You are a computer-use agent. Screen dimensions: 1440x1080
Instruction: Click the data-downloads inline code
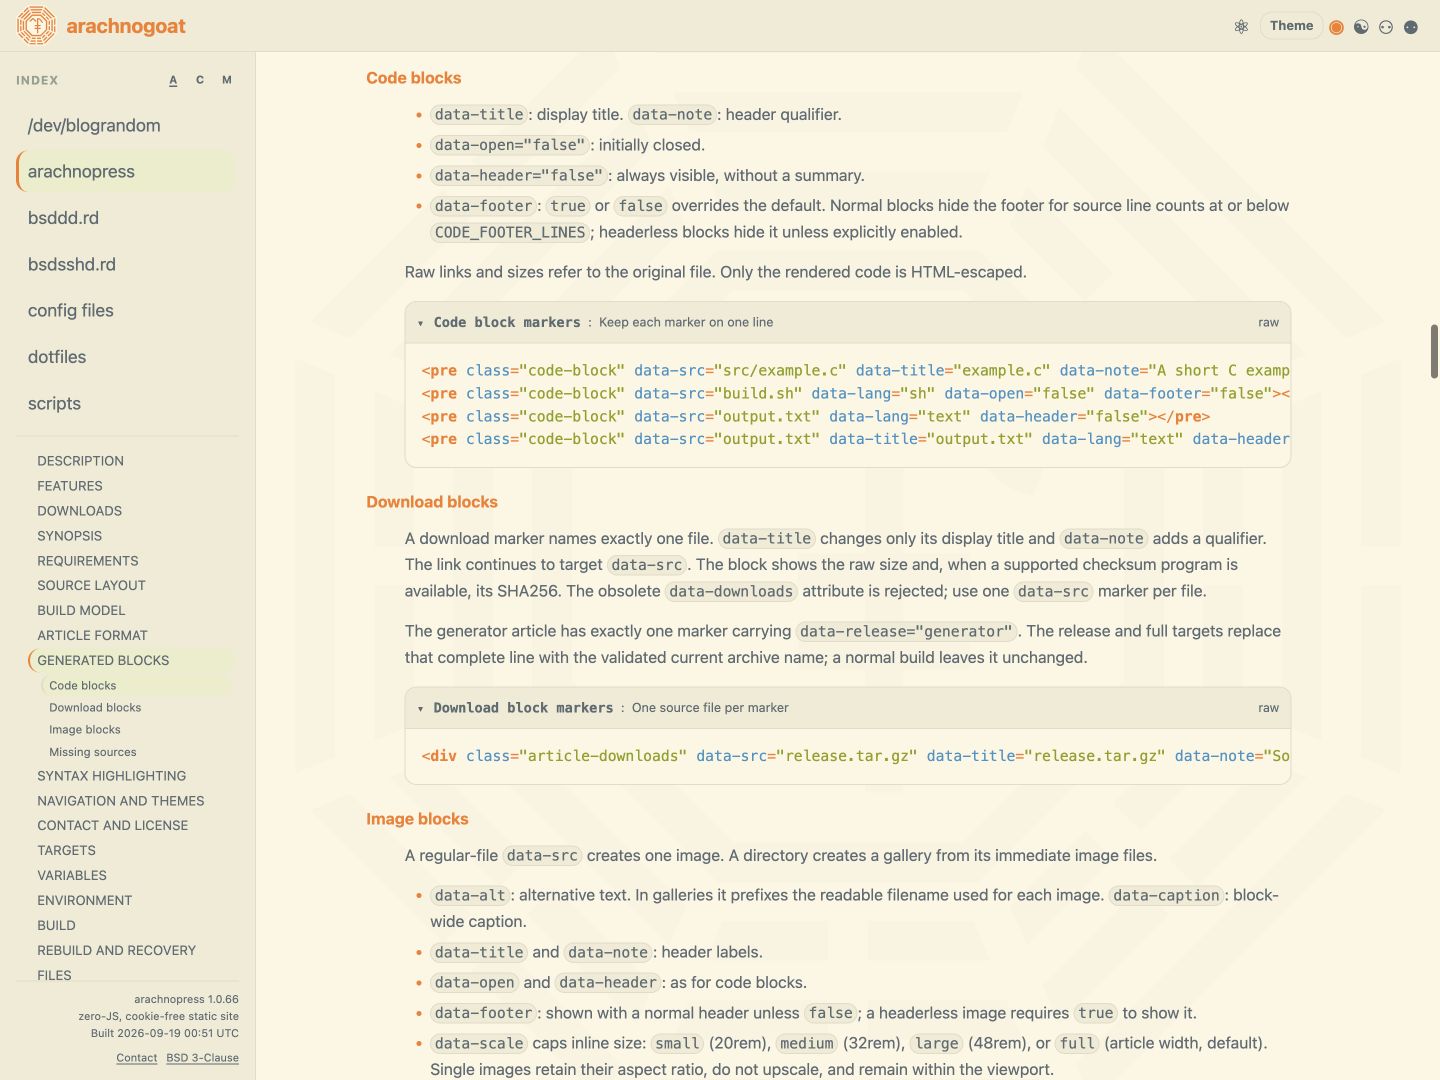click(x=731, y=591)
